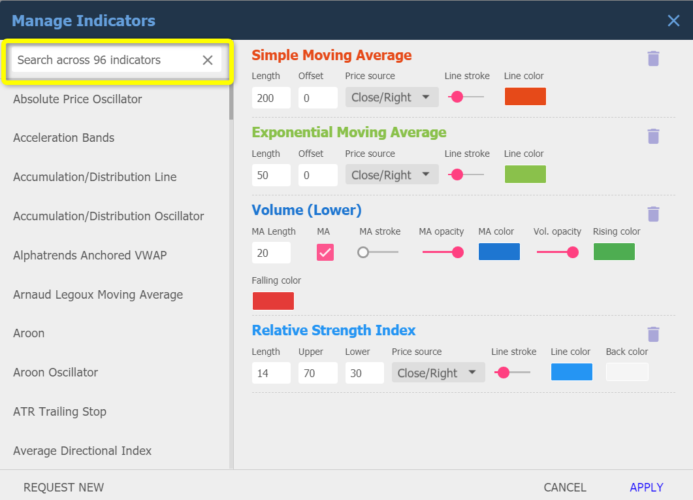Remove the Exponential Moving Average indicator

click(653, 136)
